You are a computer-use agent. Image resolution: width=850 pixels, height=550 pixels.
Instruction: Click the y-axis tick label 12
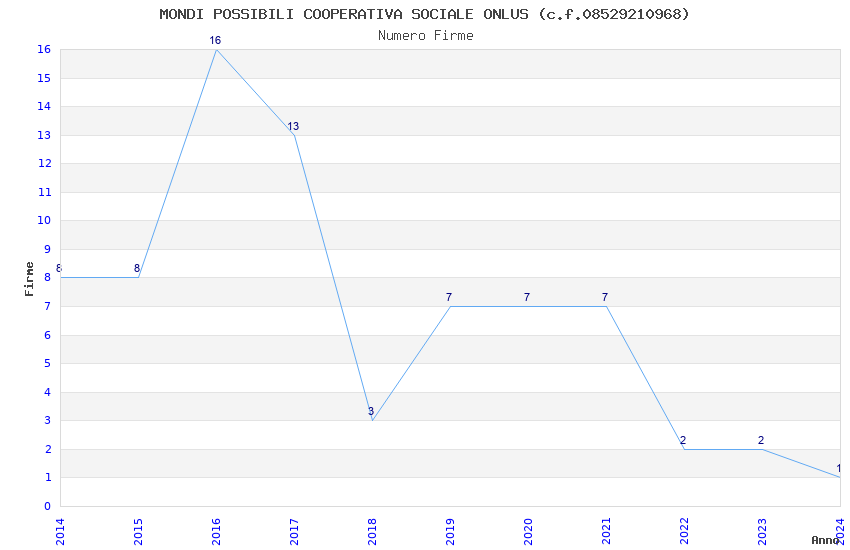coord(44,164)
